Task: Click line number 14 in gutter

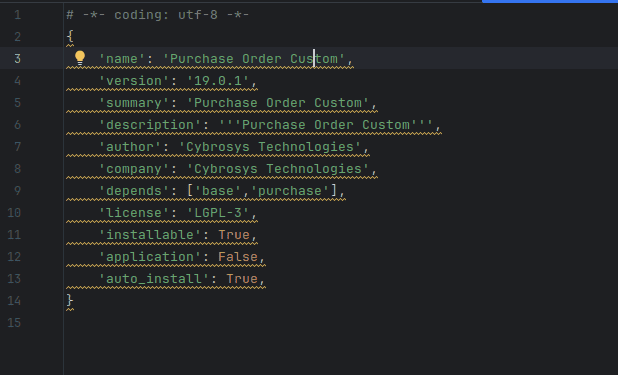Action: 14,301
